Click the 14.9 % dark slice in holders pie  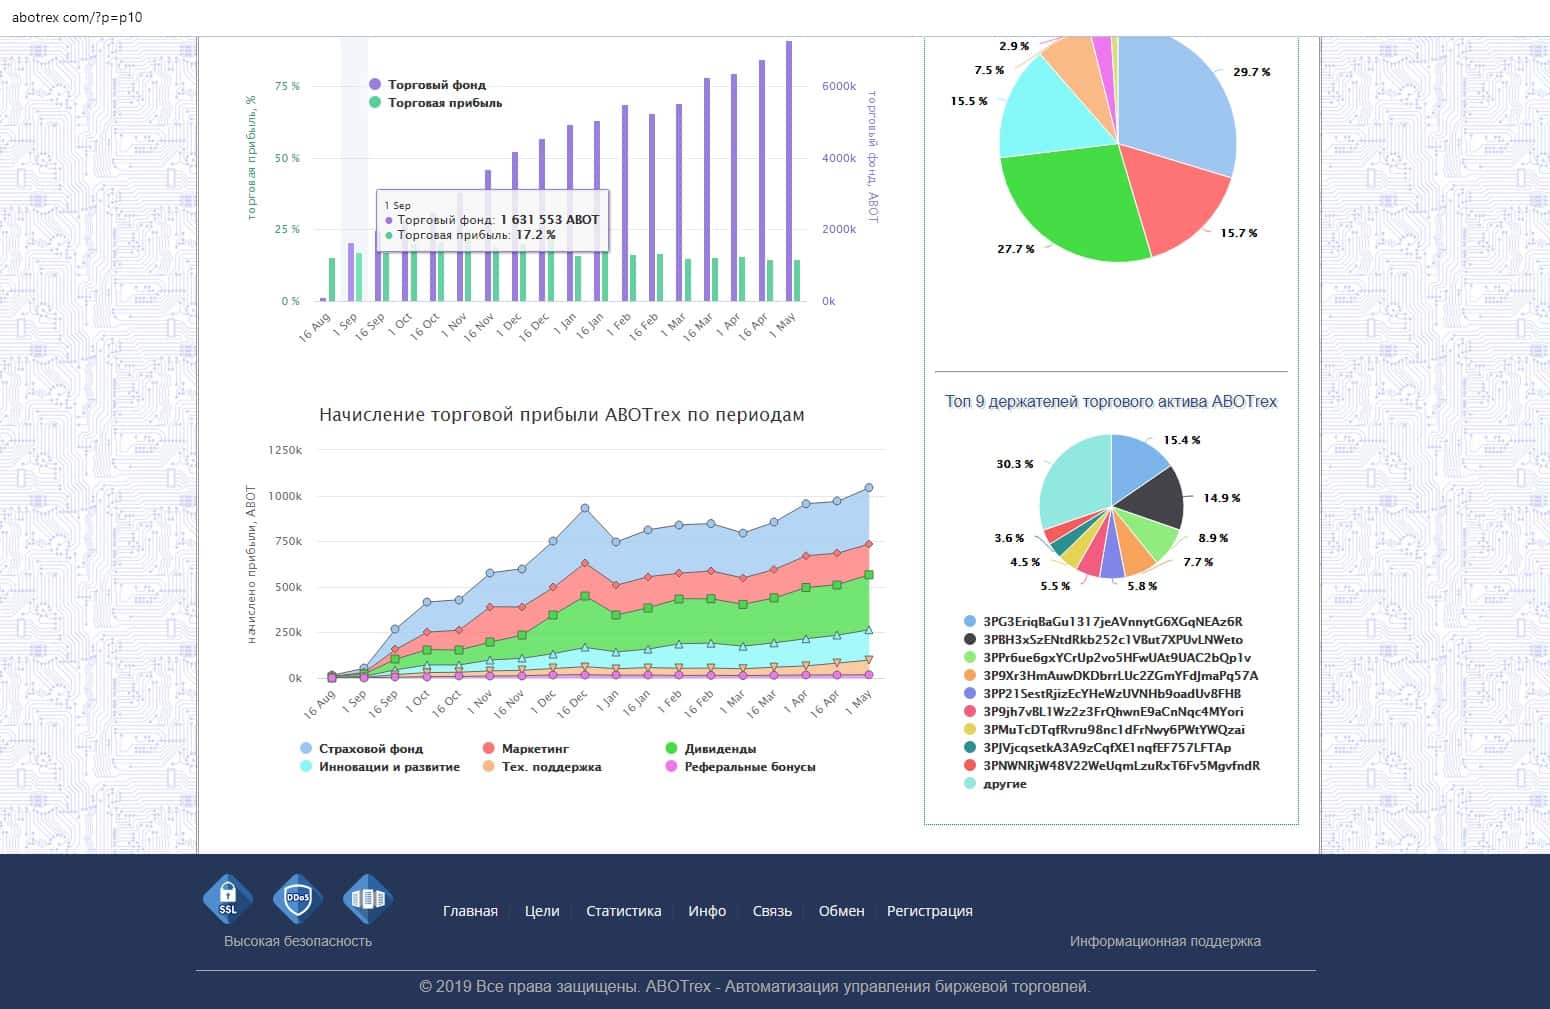[x=1152, y=498]
